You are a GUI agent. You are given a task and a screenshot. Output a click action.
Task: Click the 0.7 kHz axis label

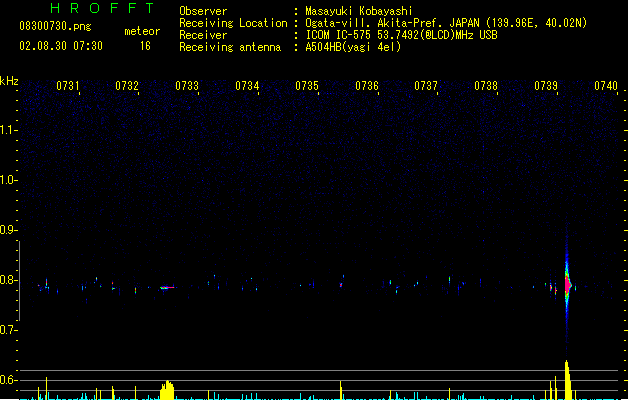point(8,330)
